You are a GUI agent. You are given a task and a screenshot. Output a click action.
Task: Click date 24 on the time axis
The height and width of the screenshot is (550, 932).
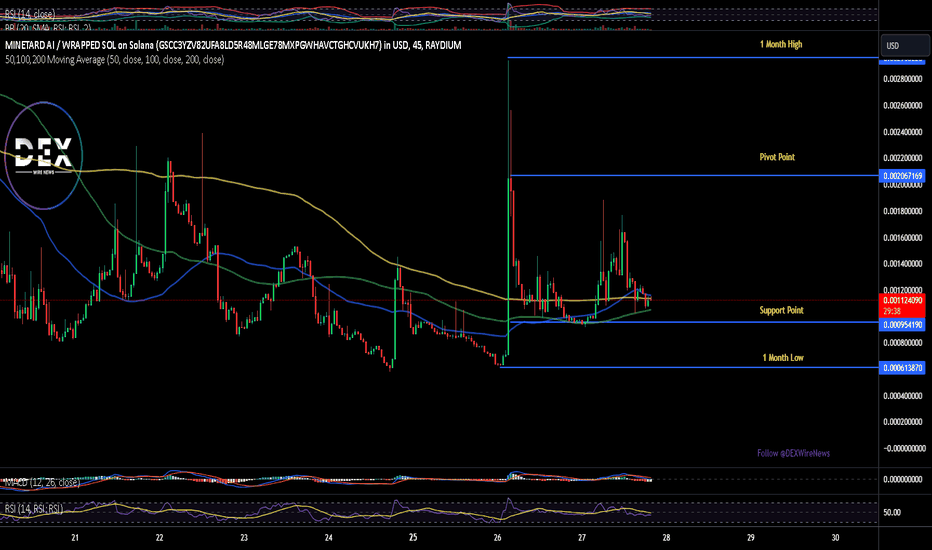[x=329, y=538]
